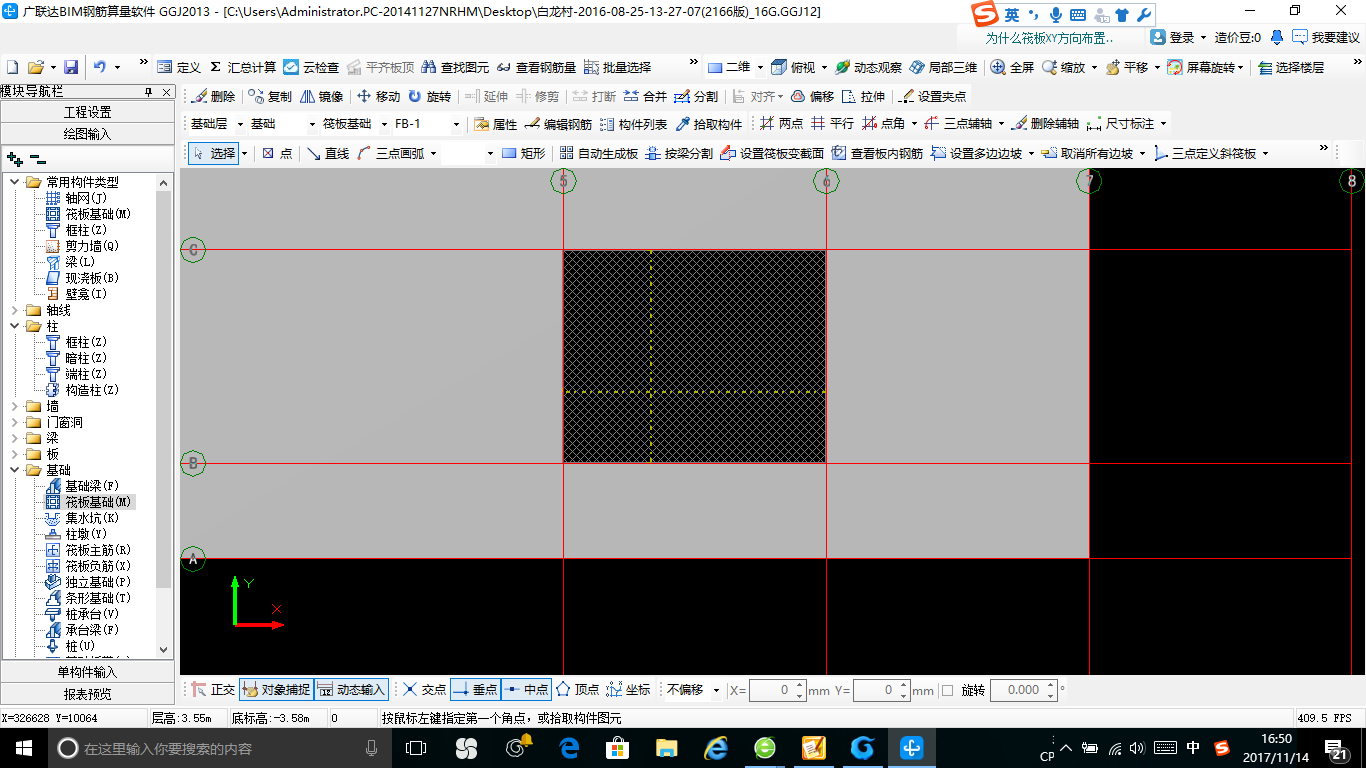This screenshot has height=768, width=1366.
Task: Click 删除辅轴 delete auxiliary axis
Action: pos(1045,124)
